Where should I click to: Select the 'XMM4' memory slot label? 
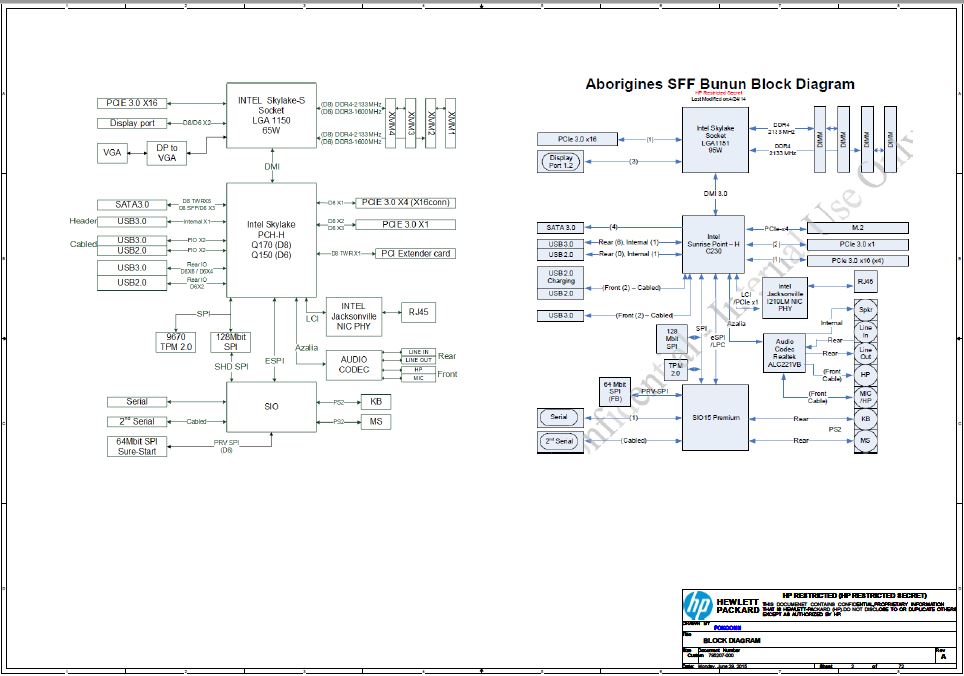(x=390, y=123)
